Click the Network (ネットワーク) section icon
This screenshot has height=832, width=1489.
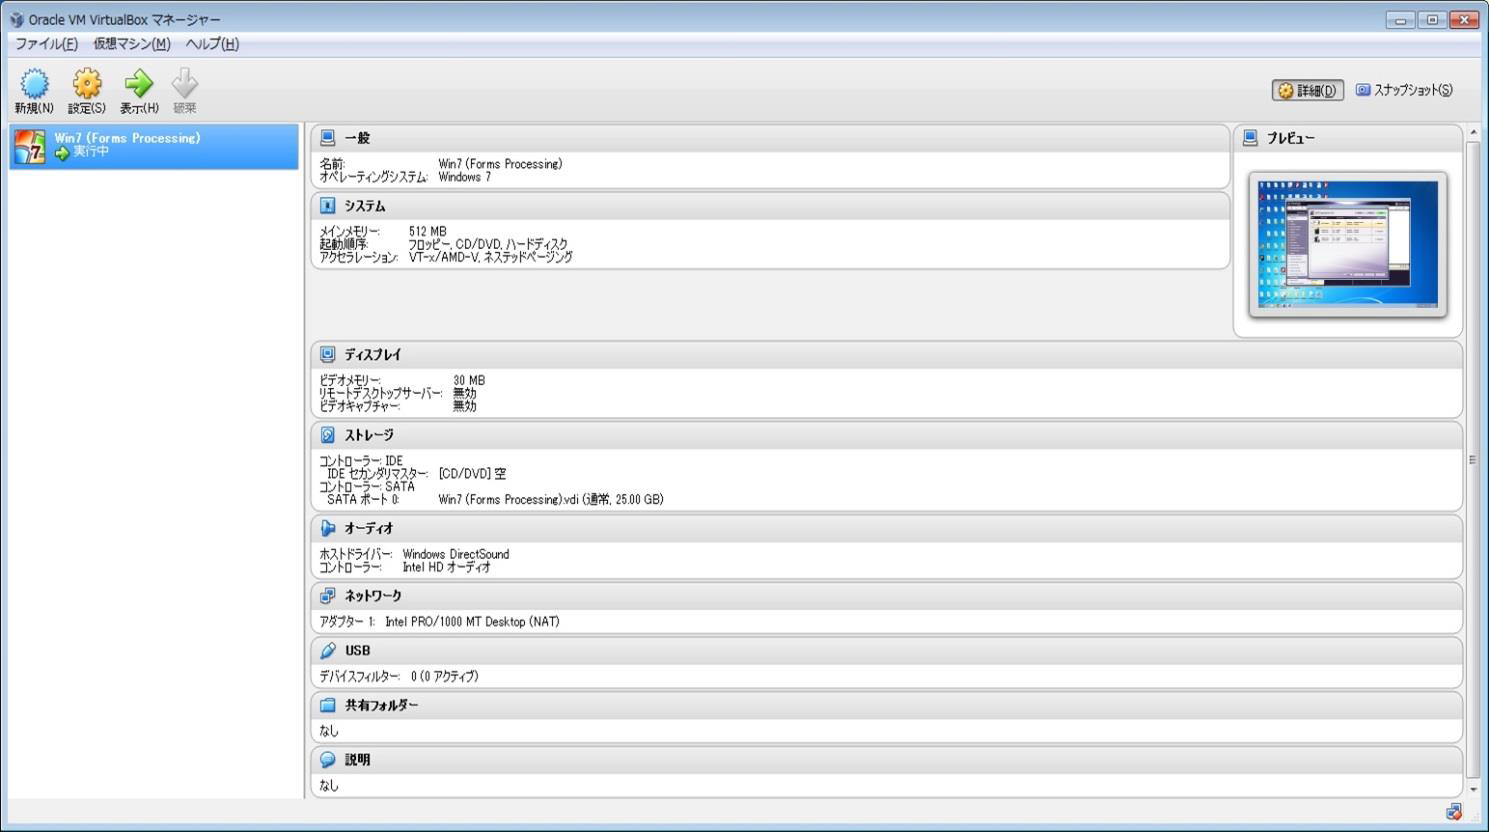[327, 595]
